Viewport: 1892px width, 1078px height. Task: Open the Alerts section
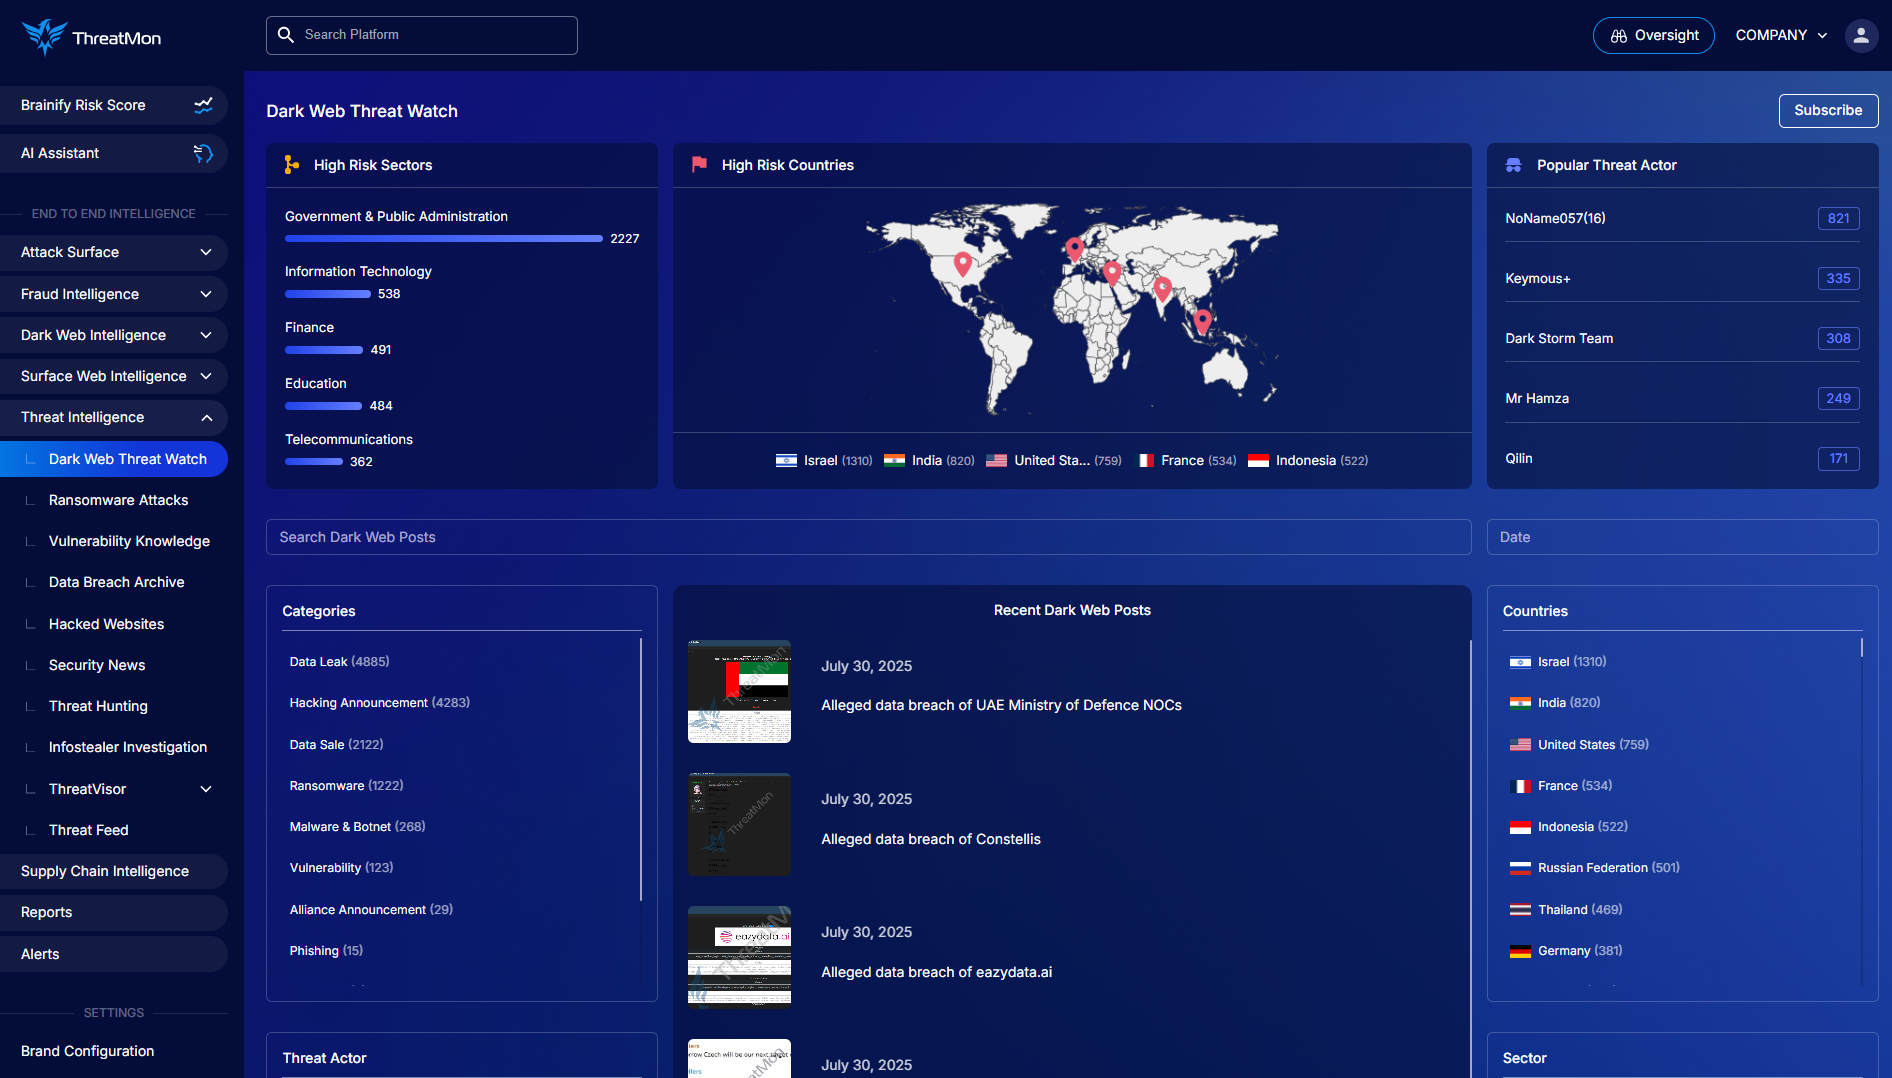click(113, 954)
